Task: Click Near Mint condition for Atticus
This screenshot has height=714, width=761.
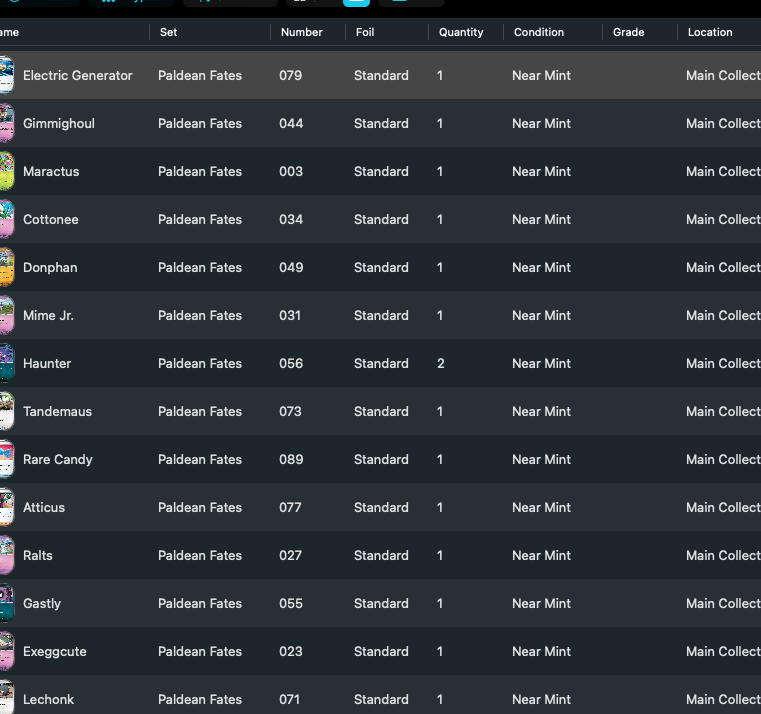Action: coord(541,507)
